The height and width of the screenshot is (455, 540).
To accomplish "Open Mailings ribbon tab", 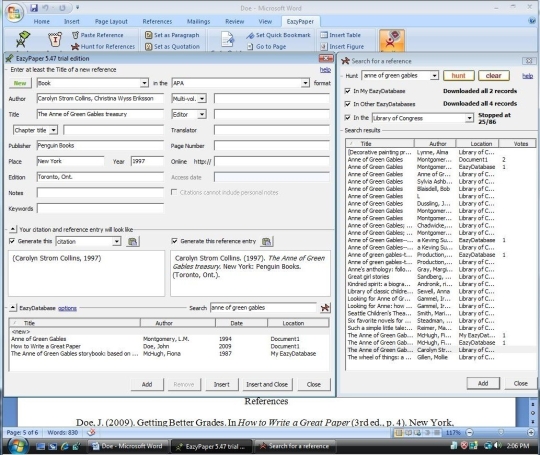I will pyautogui.click(x=198, y=21).
